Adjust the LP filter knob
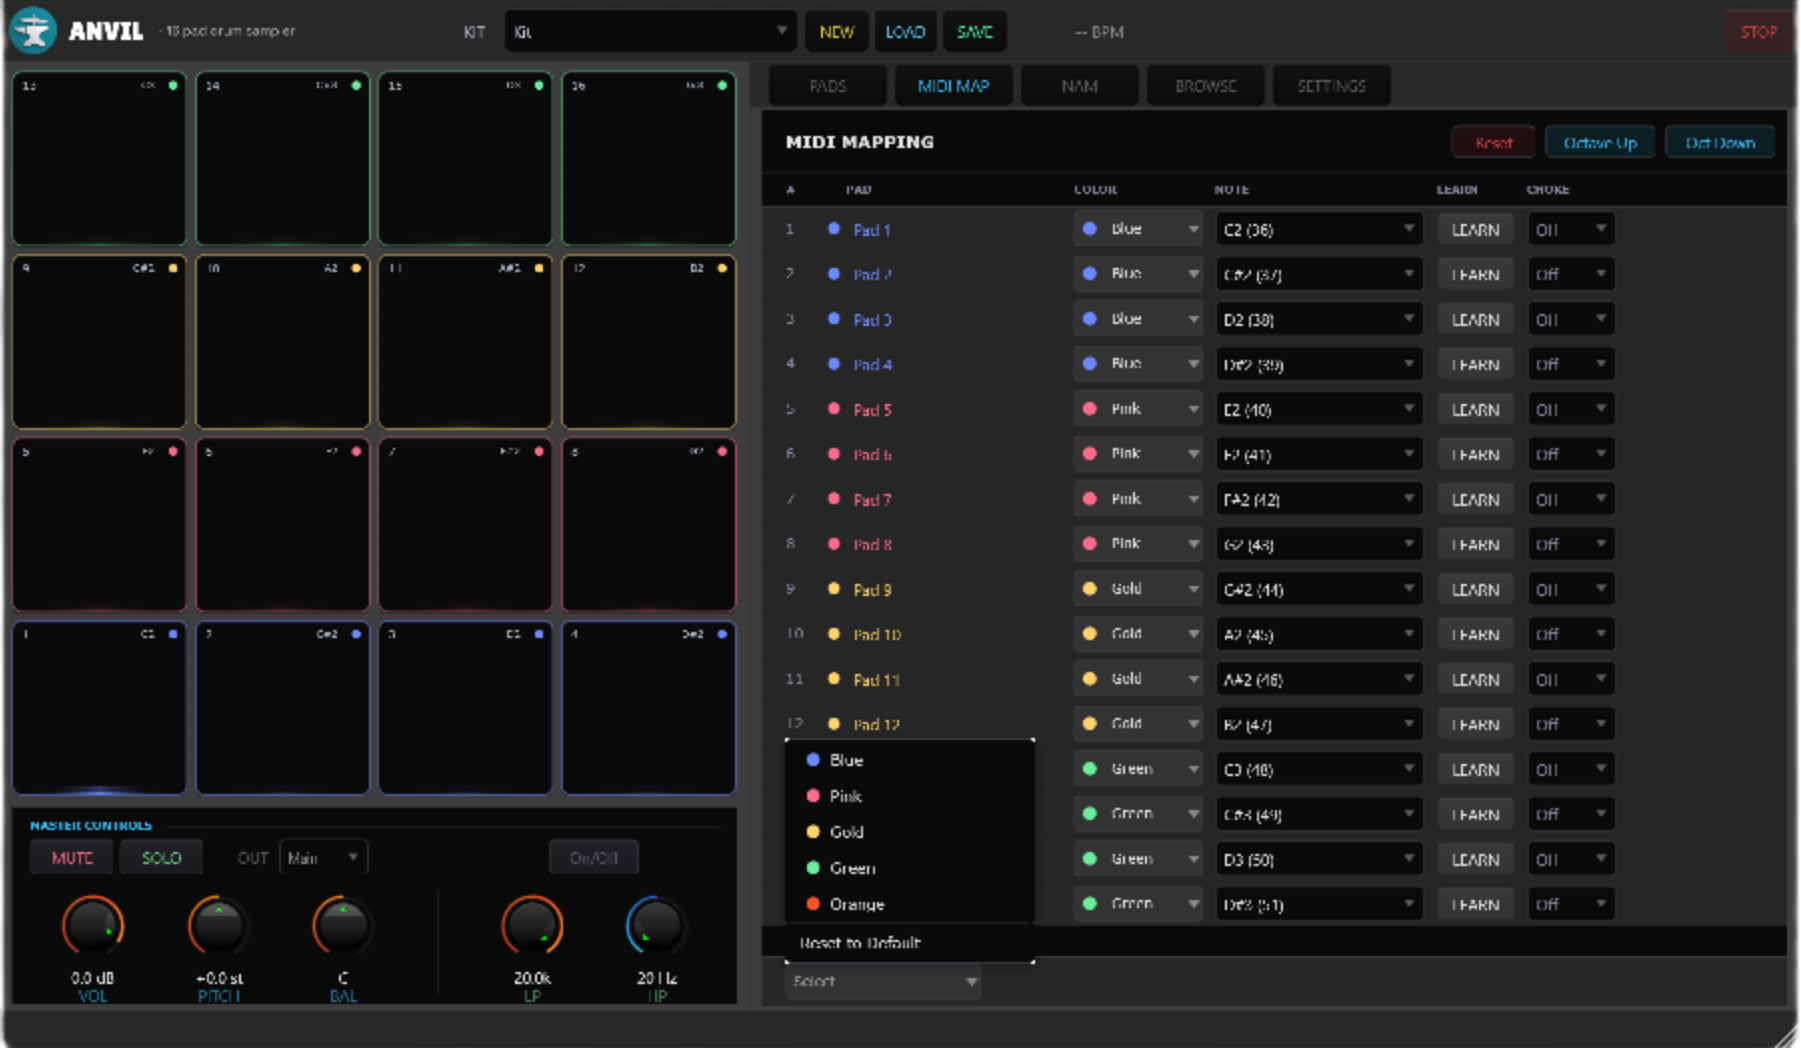Viewport: 1801px width, 1048px height. (x=532, y=926)
